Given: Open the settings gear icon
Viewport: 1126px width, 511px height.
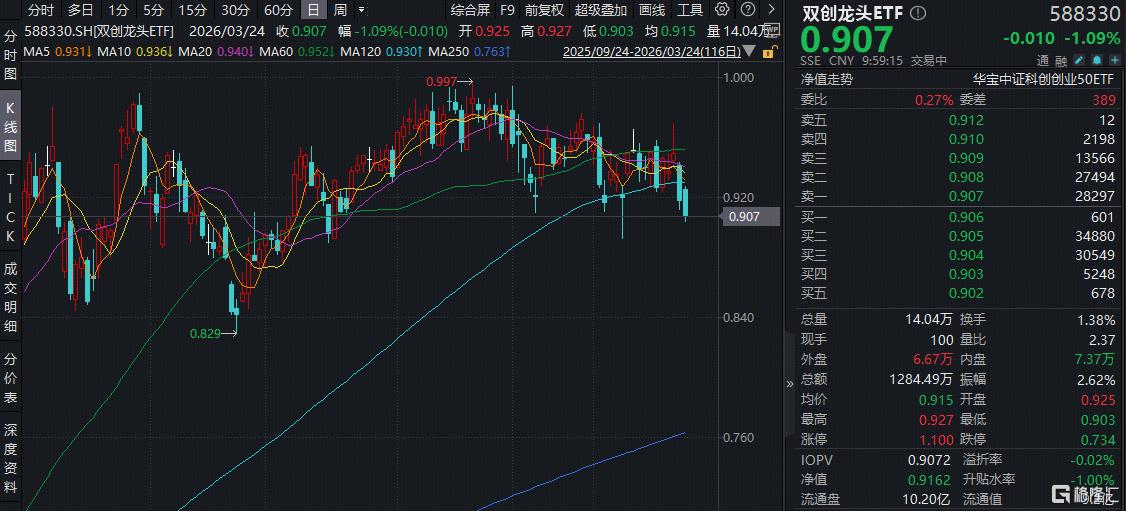Looking at the screenshot, I should (722, 10).
